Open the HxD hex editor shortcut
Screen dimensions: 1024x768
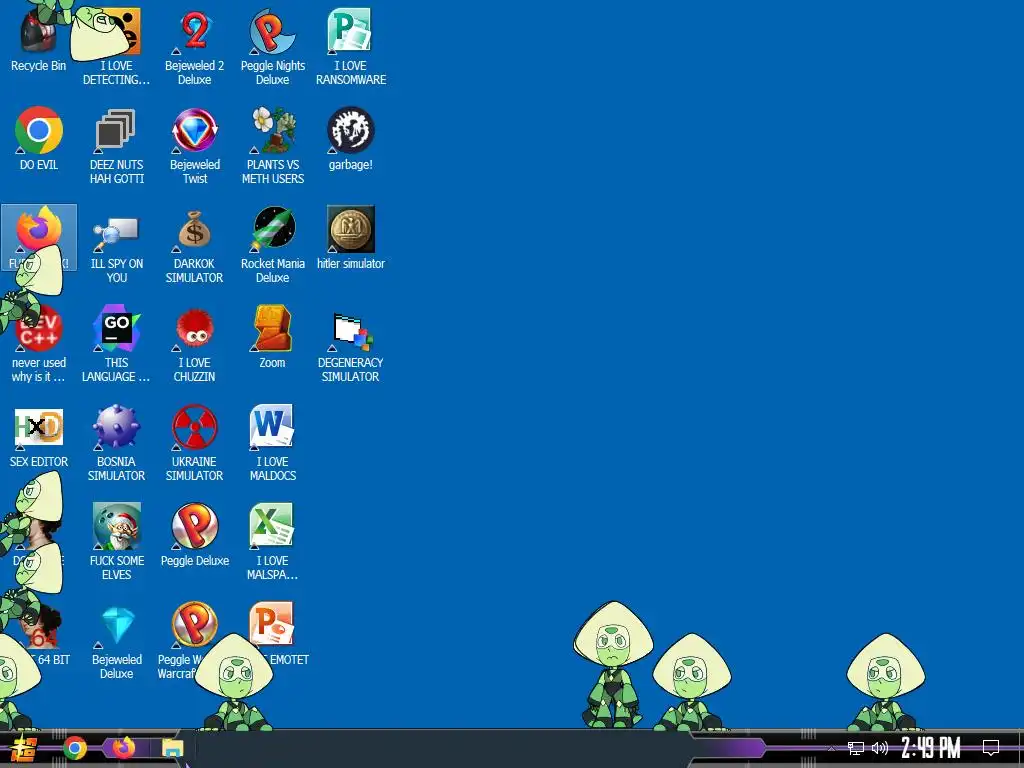tap(39, 436)
